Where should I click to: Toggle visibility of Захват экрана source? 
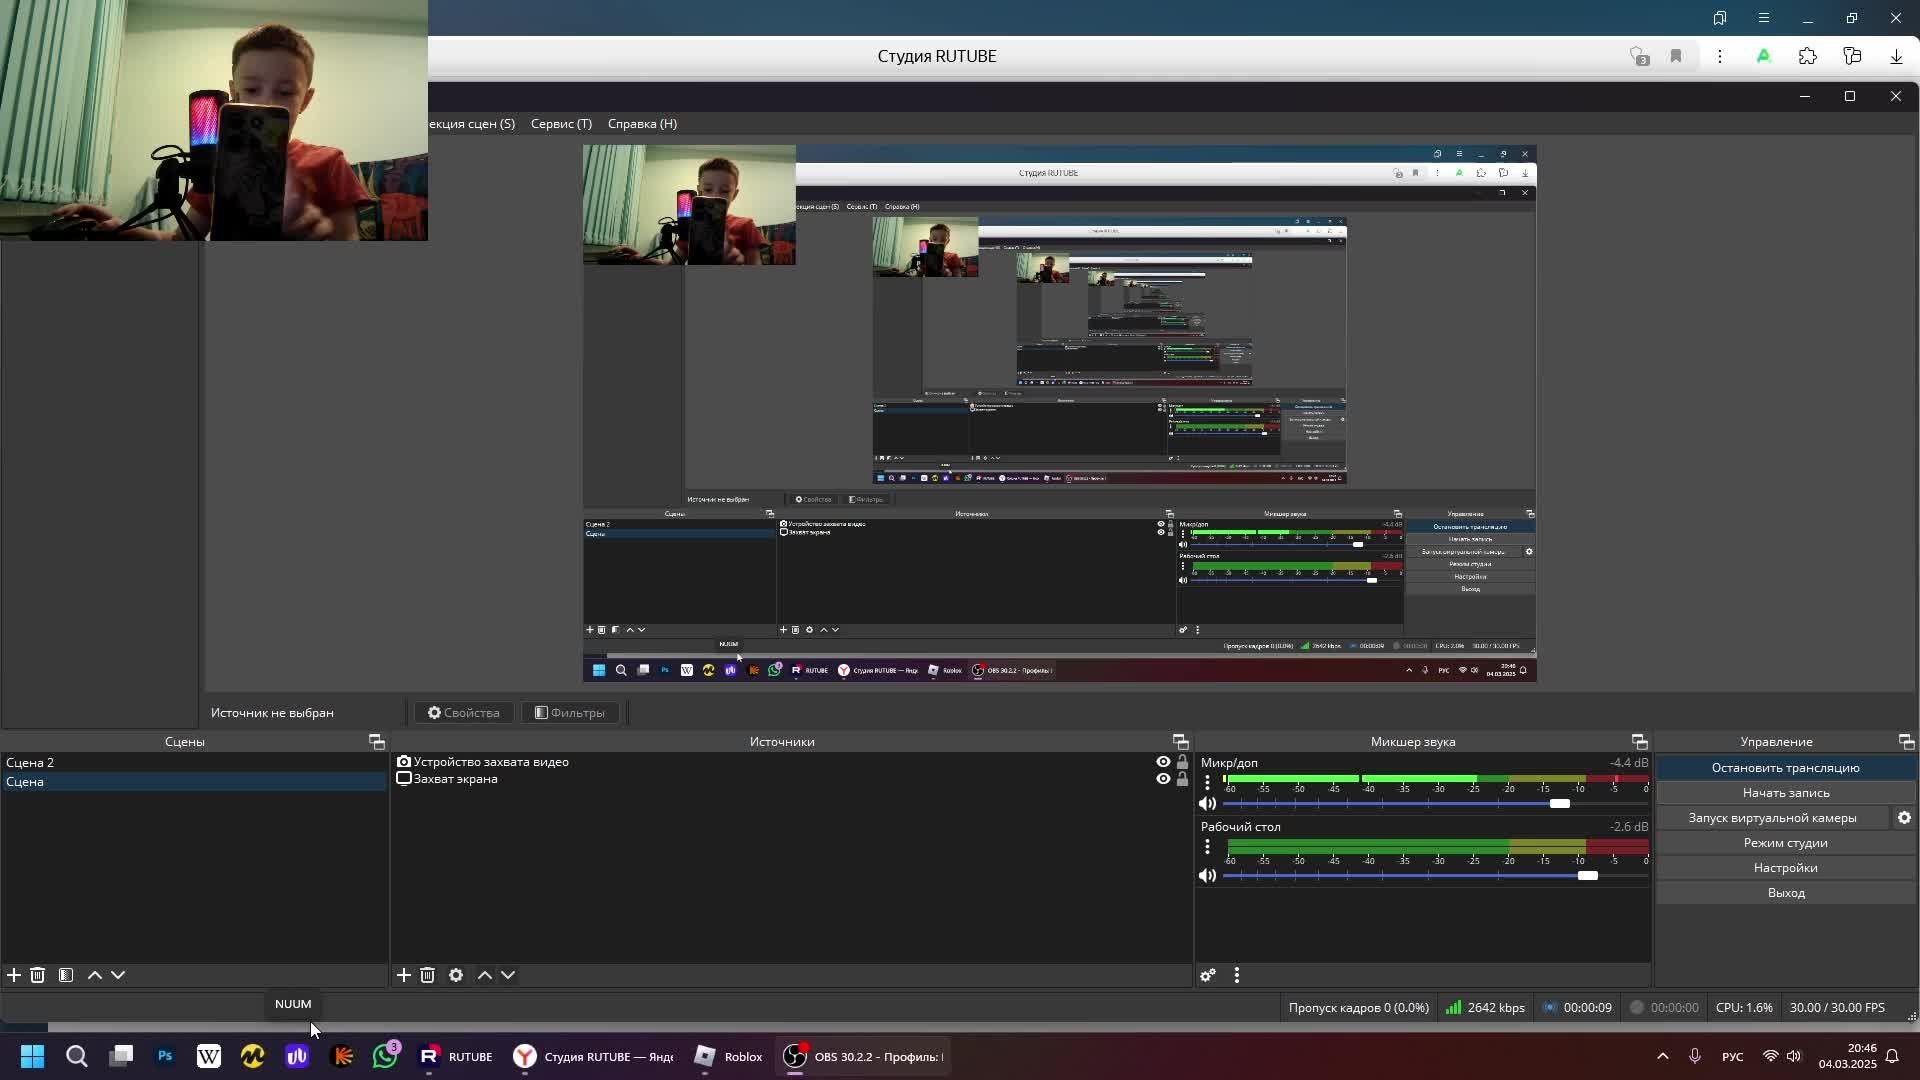[x=1163, y=779]
